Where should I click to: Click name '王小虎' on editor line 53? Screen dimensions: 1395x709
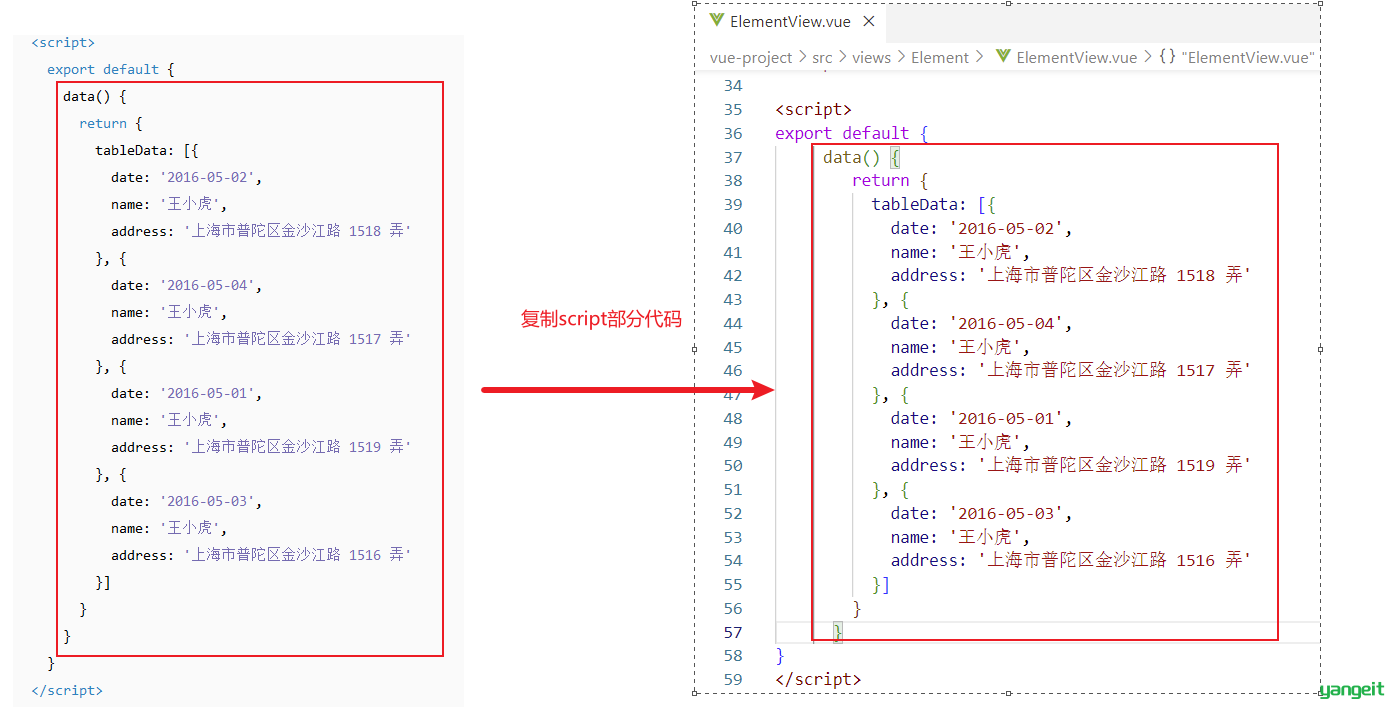pyautogui.click(x=960, y=537)
